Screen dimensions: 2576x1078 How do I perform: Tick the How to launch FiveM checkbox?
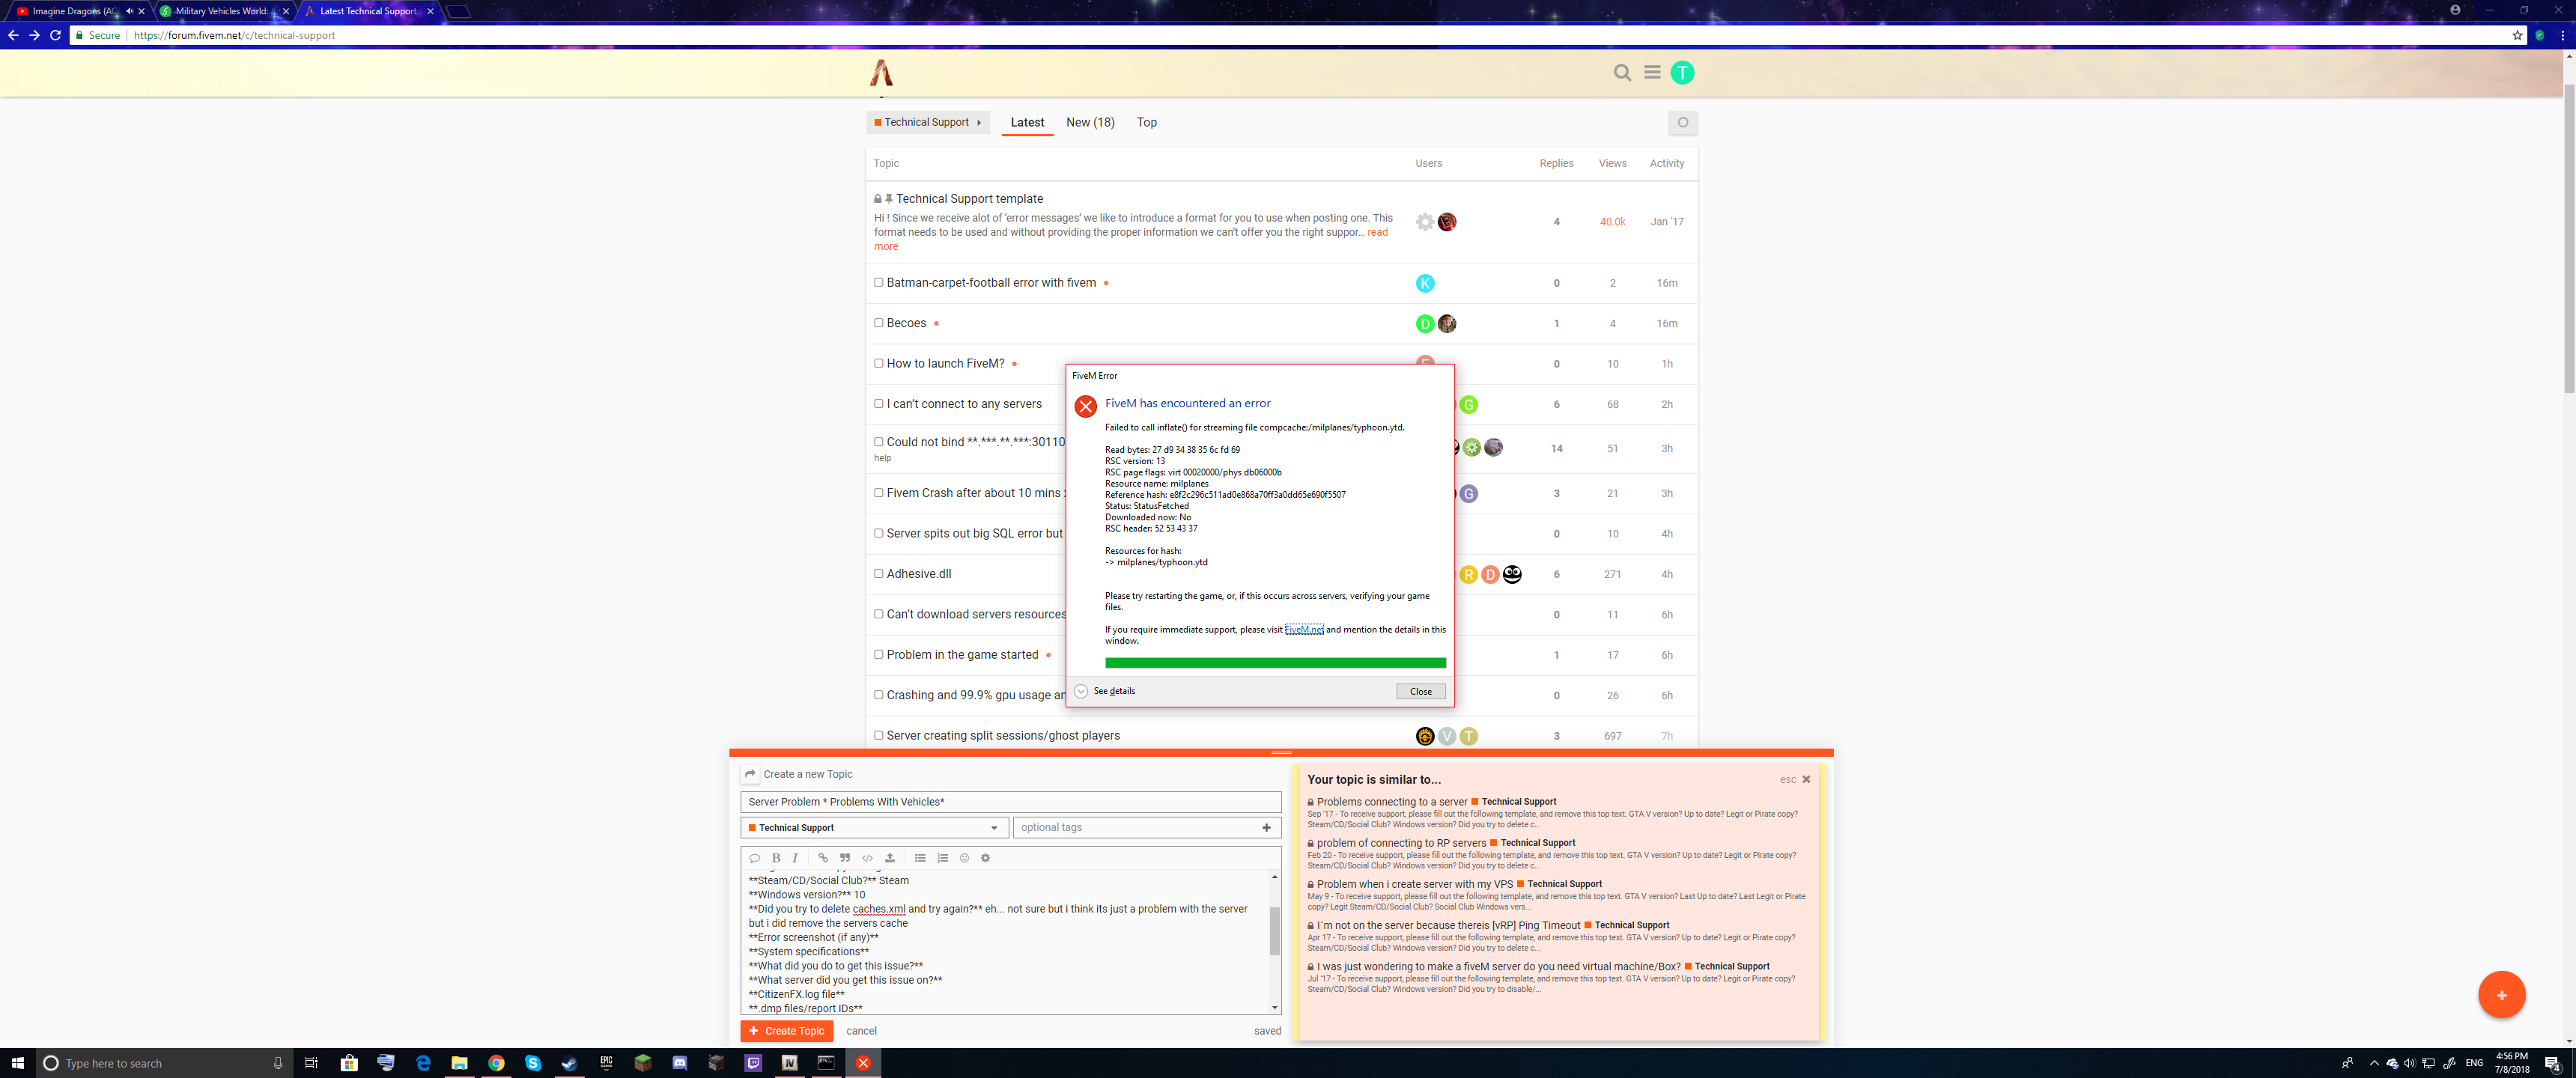[878, 363]
